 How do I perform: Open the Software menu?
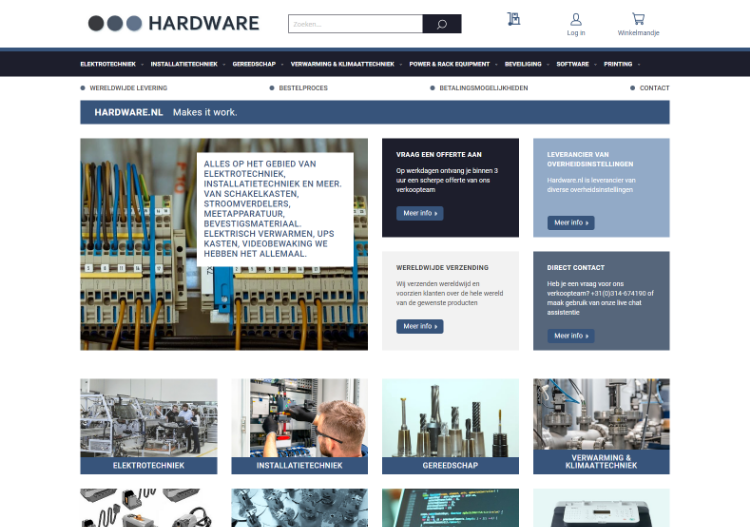[x=573, y=64]
